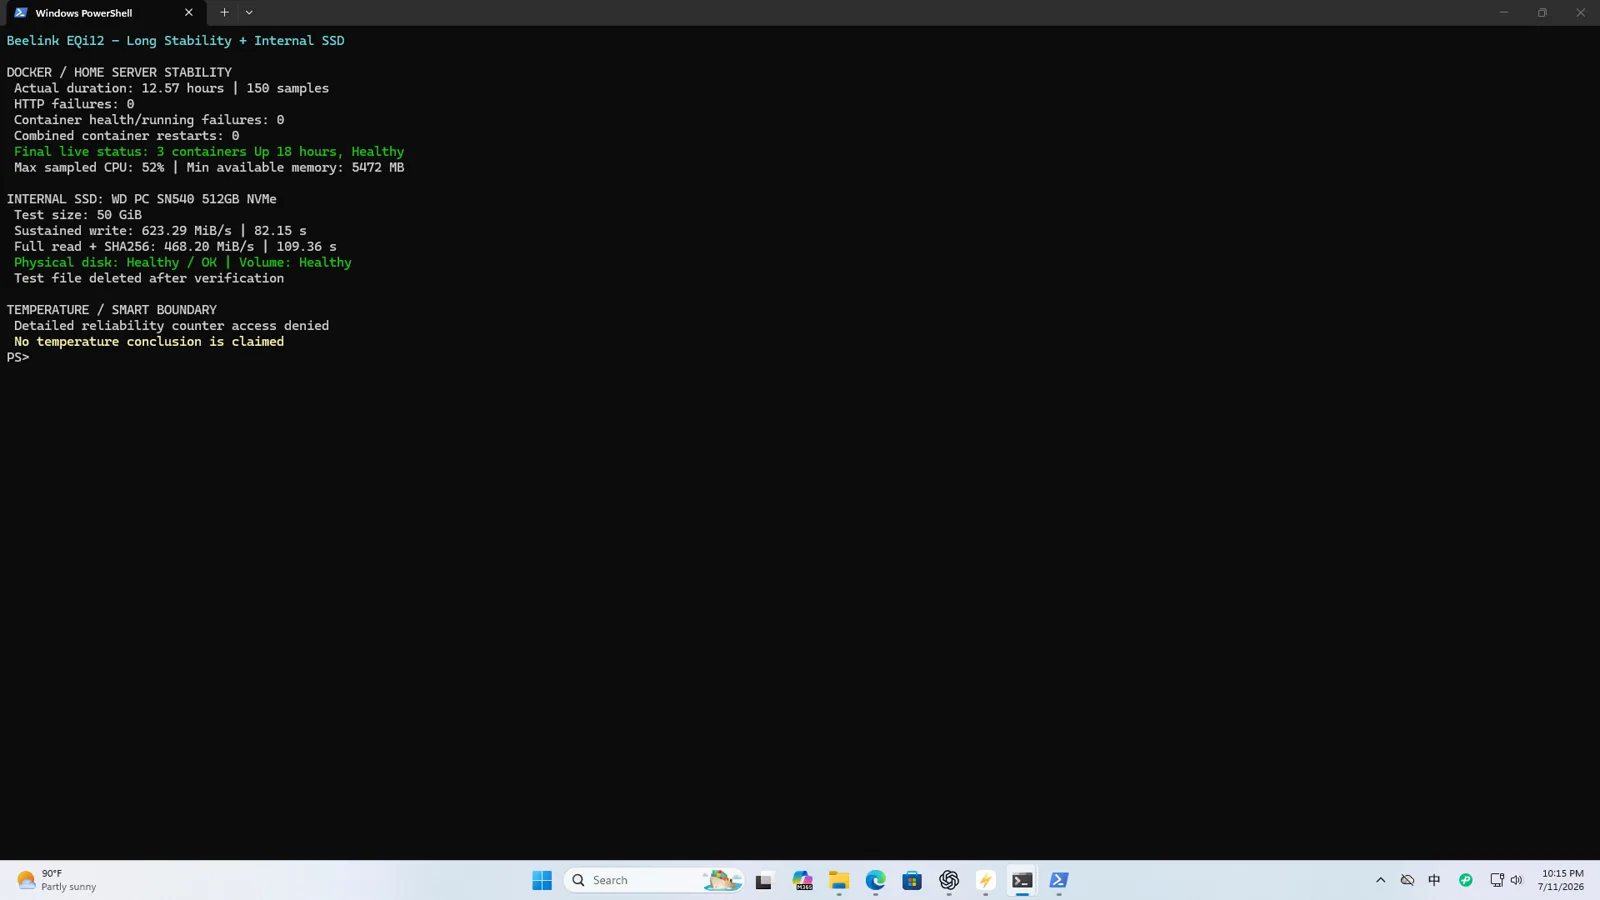Open the PowerShell taskbar icon
Image resolution: width=1600 pixels, height=900 pixels.
(x=1059, y=880)
